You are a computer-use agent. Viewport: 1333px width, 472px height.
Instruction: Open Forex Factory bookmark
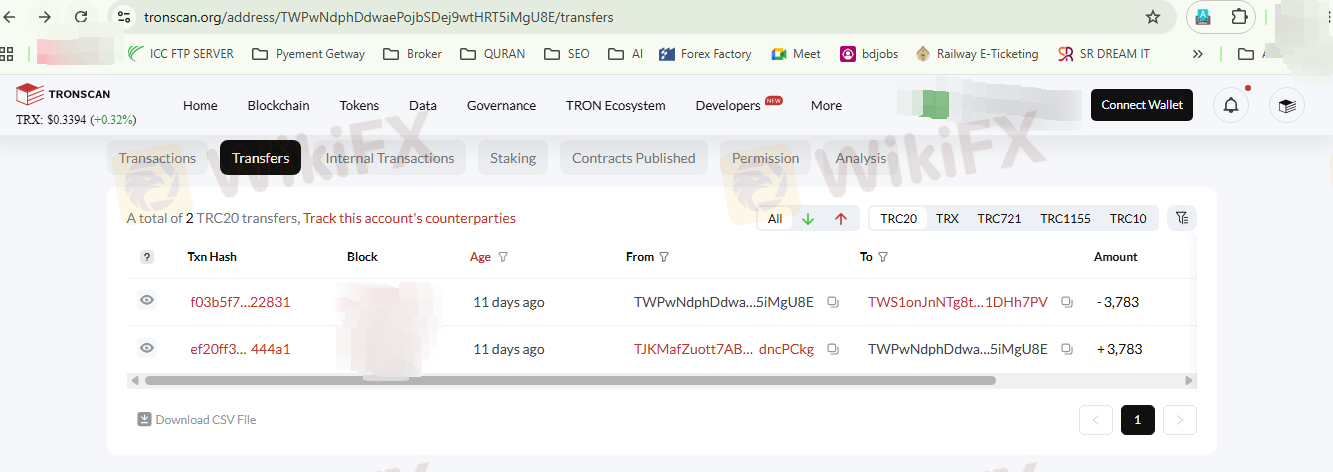coord(705,54)
